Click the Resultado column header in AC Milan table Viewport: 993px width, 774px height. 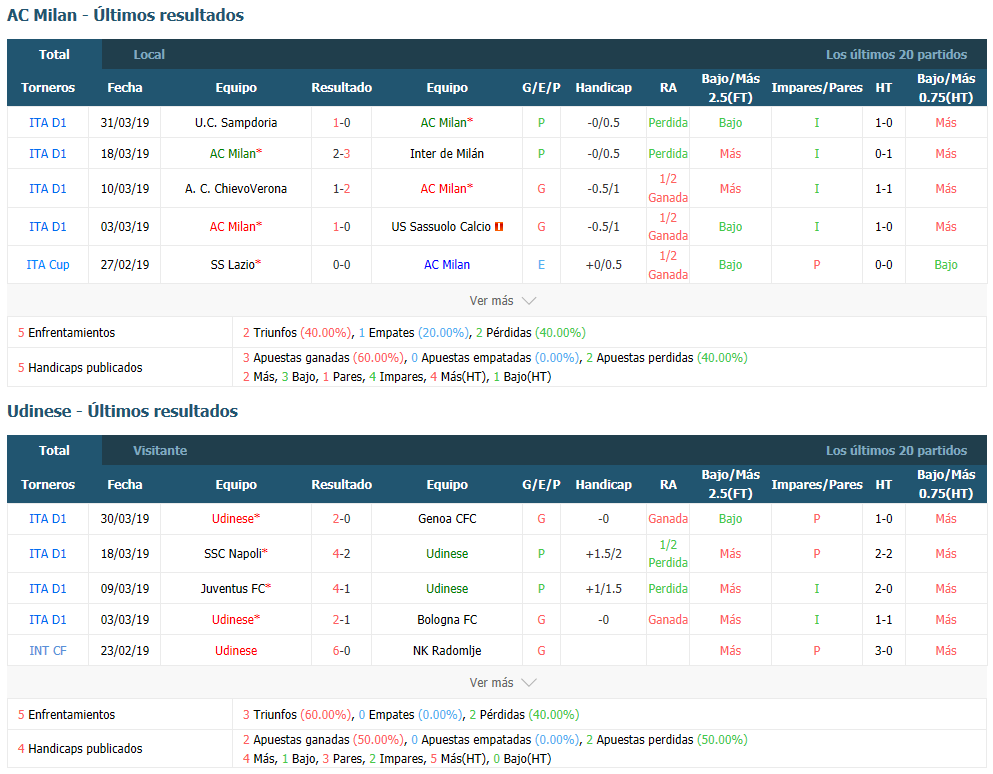(341, 88)
